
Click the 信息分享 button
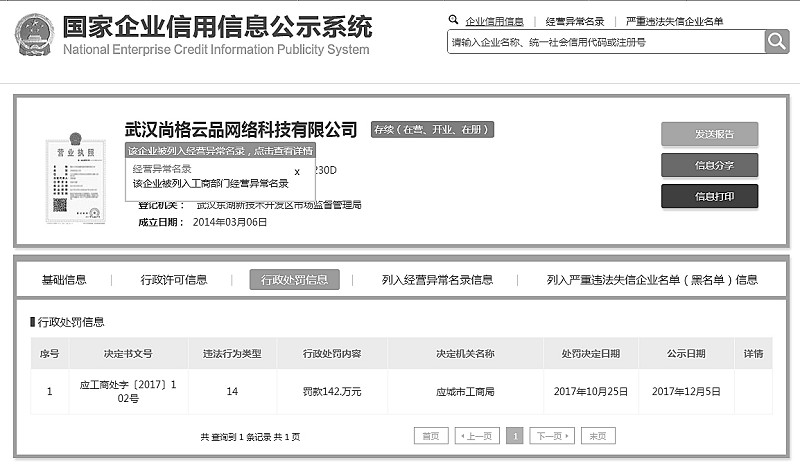709,165
